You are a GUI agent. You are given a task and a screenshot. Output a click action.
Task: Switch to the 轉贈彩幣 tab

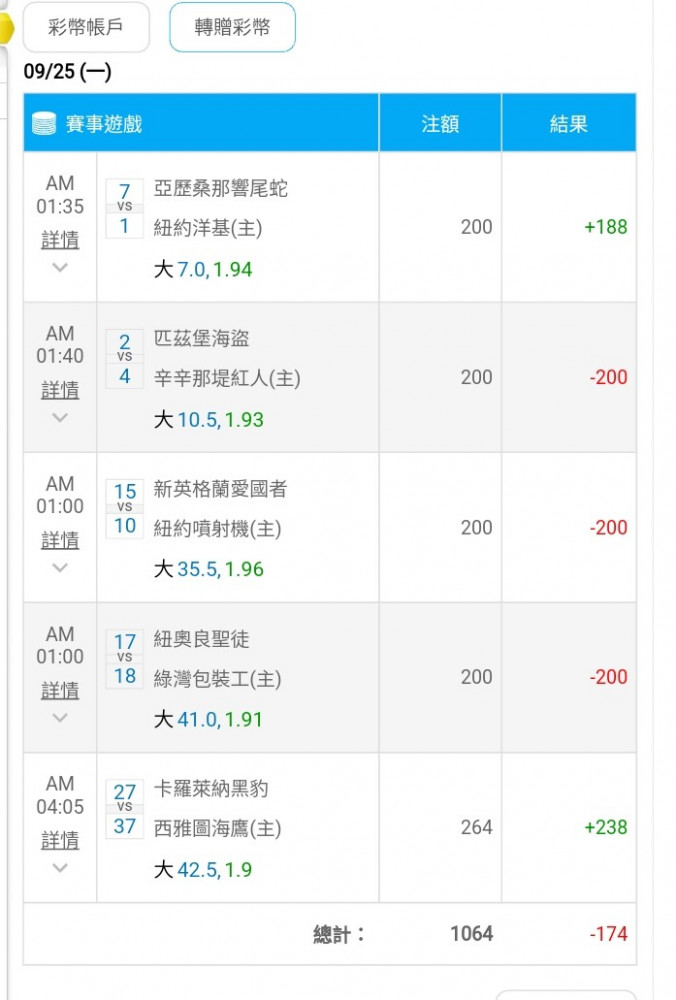click(232, 27)
